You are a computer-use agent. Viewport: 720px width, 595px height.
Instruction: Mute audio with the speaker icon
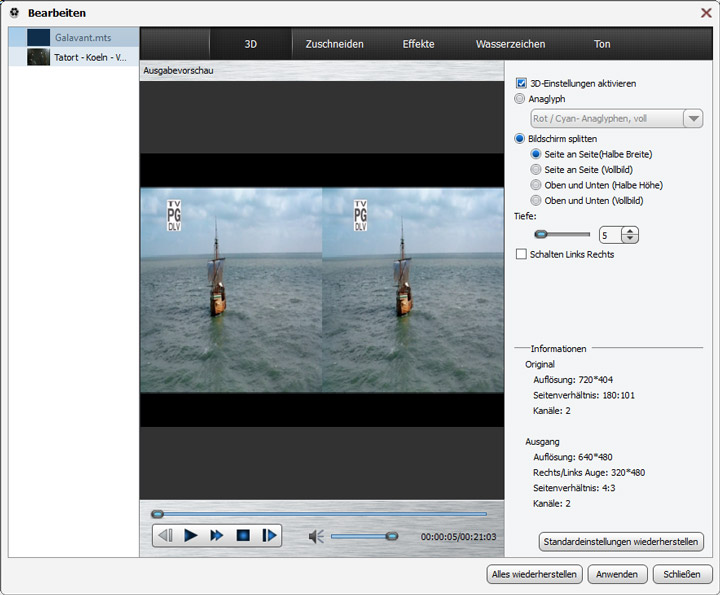tap(316, 536)
